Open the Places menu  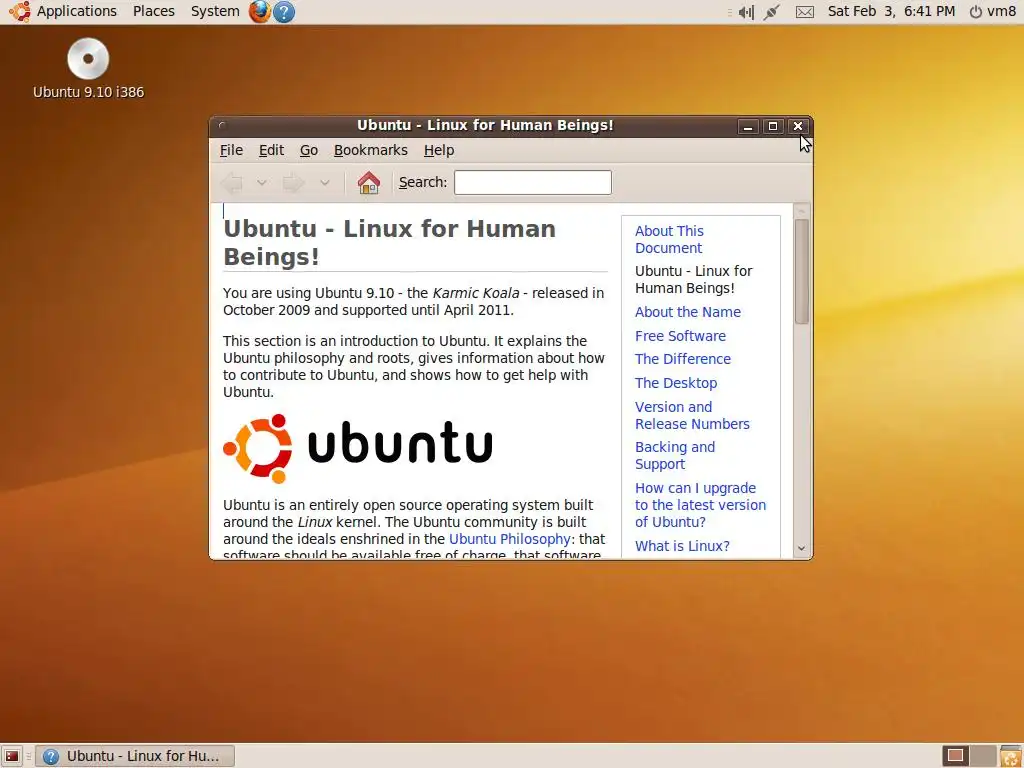point(153,11)
